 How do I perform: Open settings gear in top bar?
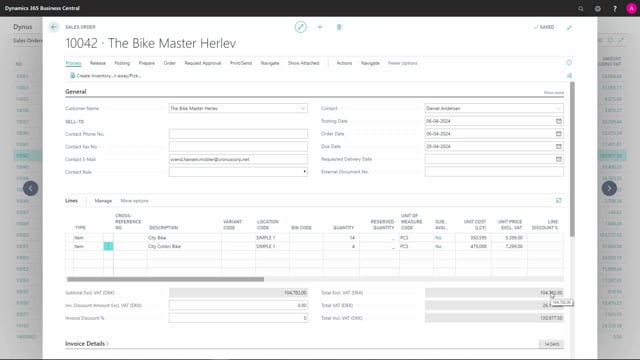tap(598, 8)
